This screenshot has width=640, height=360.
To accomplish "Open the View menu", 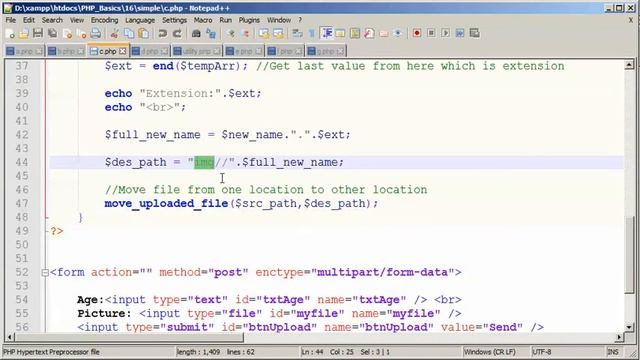I will [x=77, y=20].
